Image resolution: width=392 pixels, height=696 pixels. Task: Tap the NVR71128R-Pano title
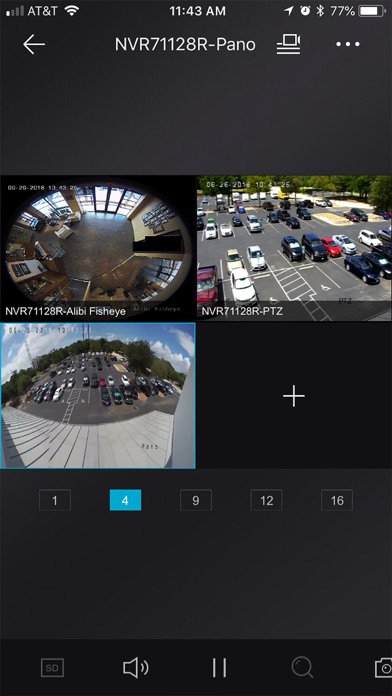click(x=185, y=44)
